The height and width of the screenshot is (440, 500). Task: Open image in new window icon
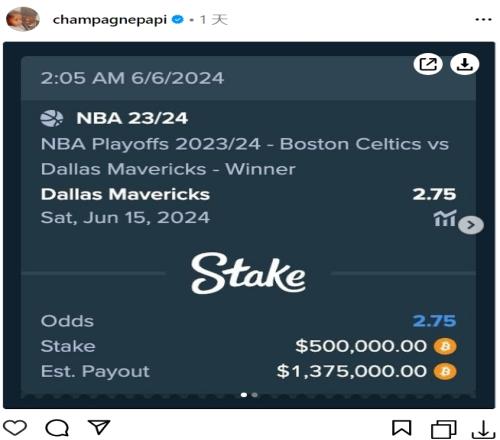[428, 64]
